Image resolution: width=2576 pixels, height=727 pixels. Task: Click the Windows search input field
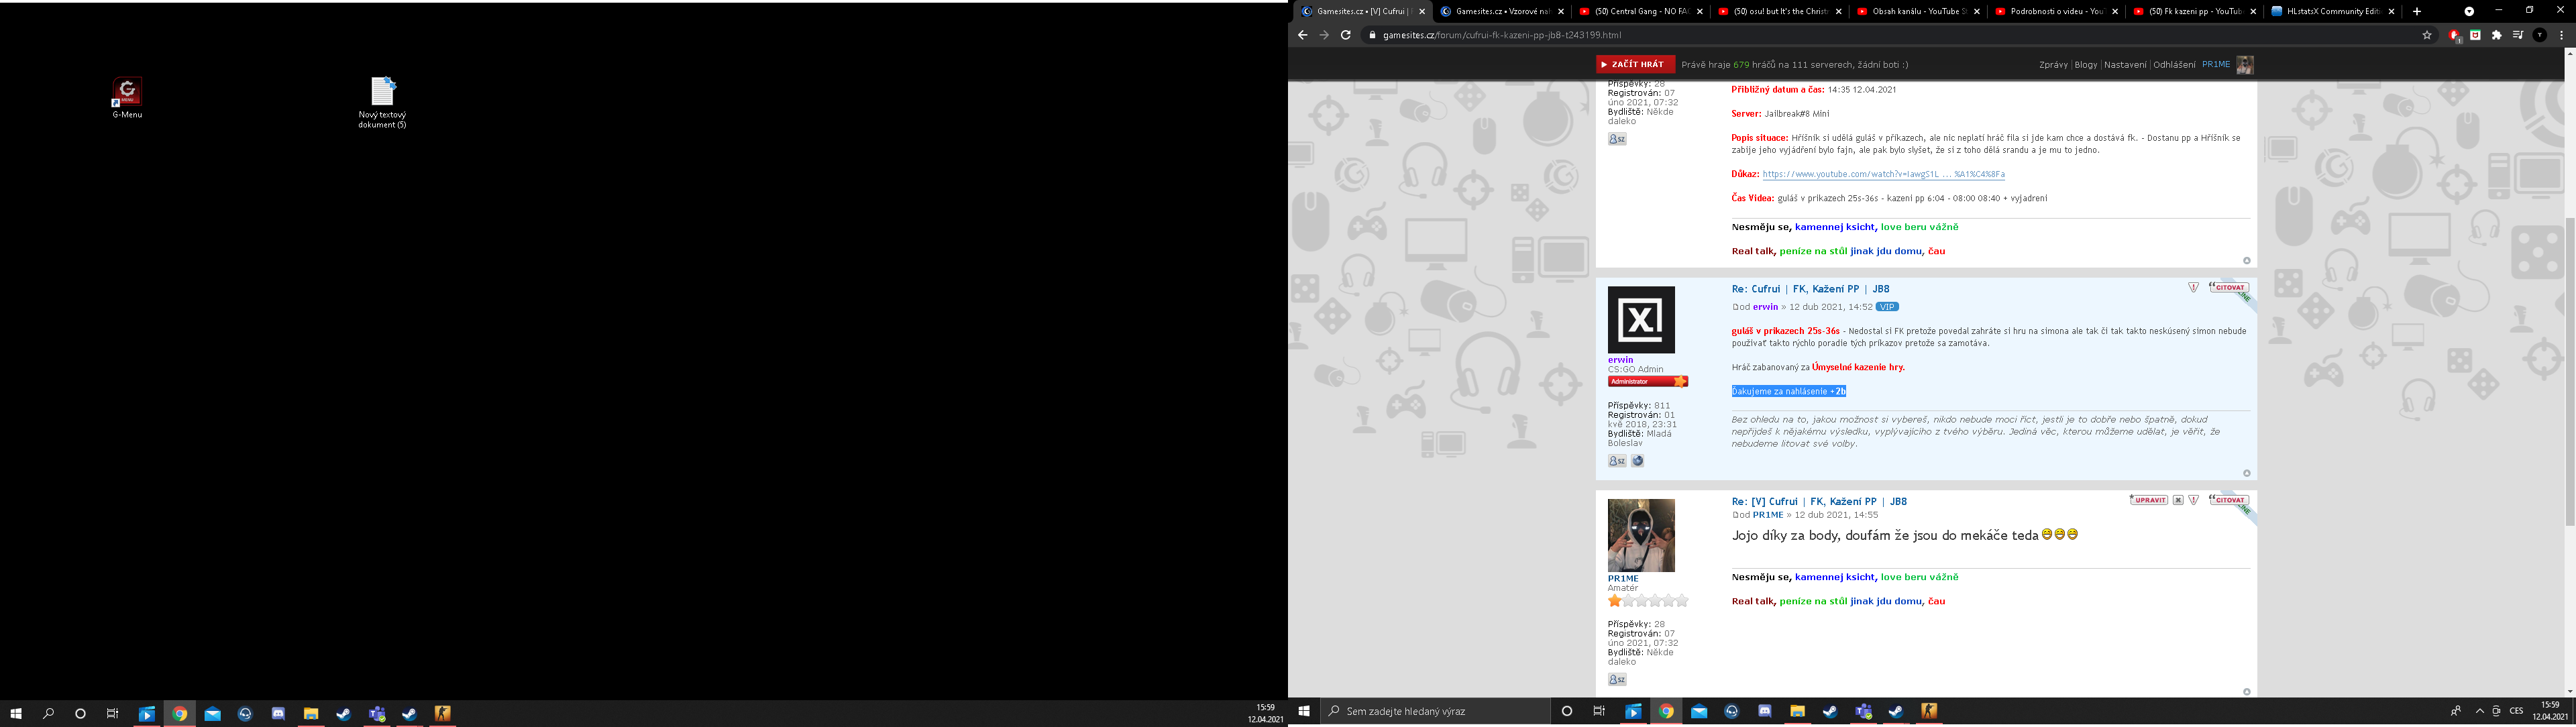click(x=1435, y=711)
